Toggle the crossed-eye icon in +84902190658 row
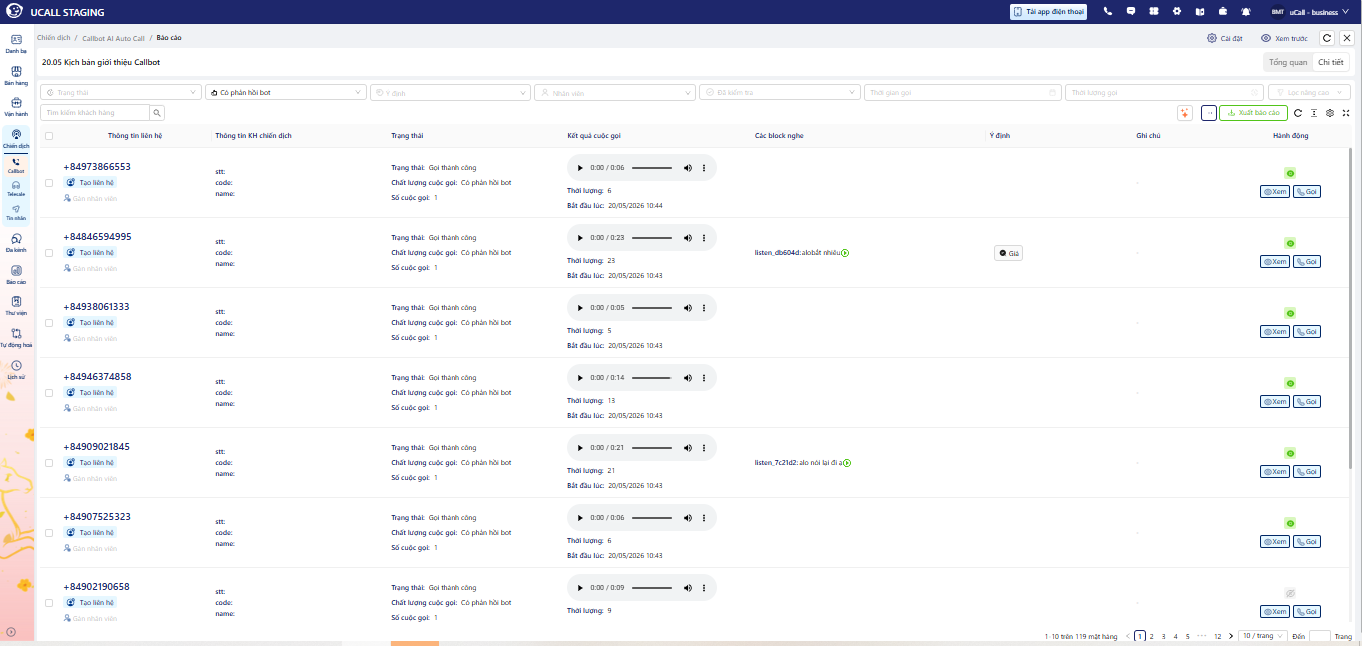The width and height of the screenshot is (1362, 646). 1290,593
